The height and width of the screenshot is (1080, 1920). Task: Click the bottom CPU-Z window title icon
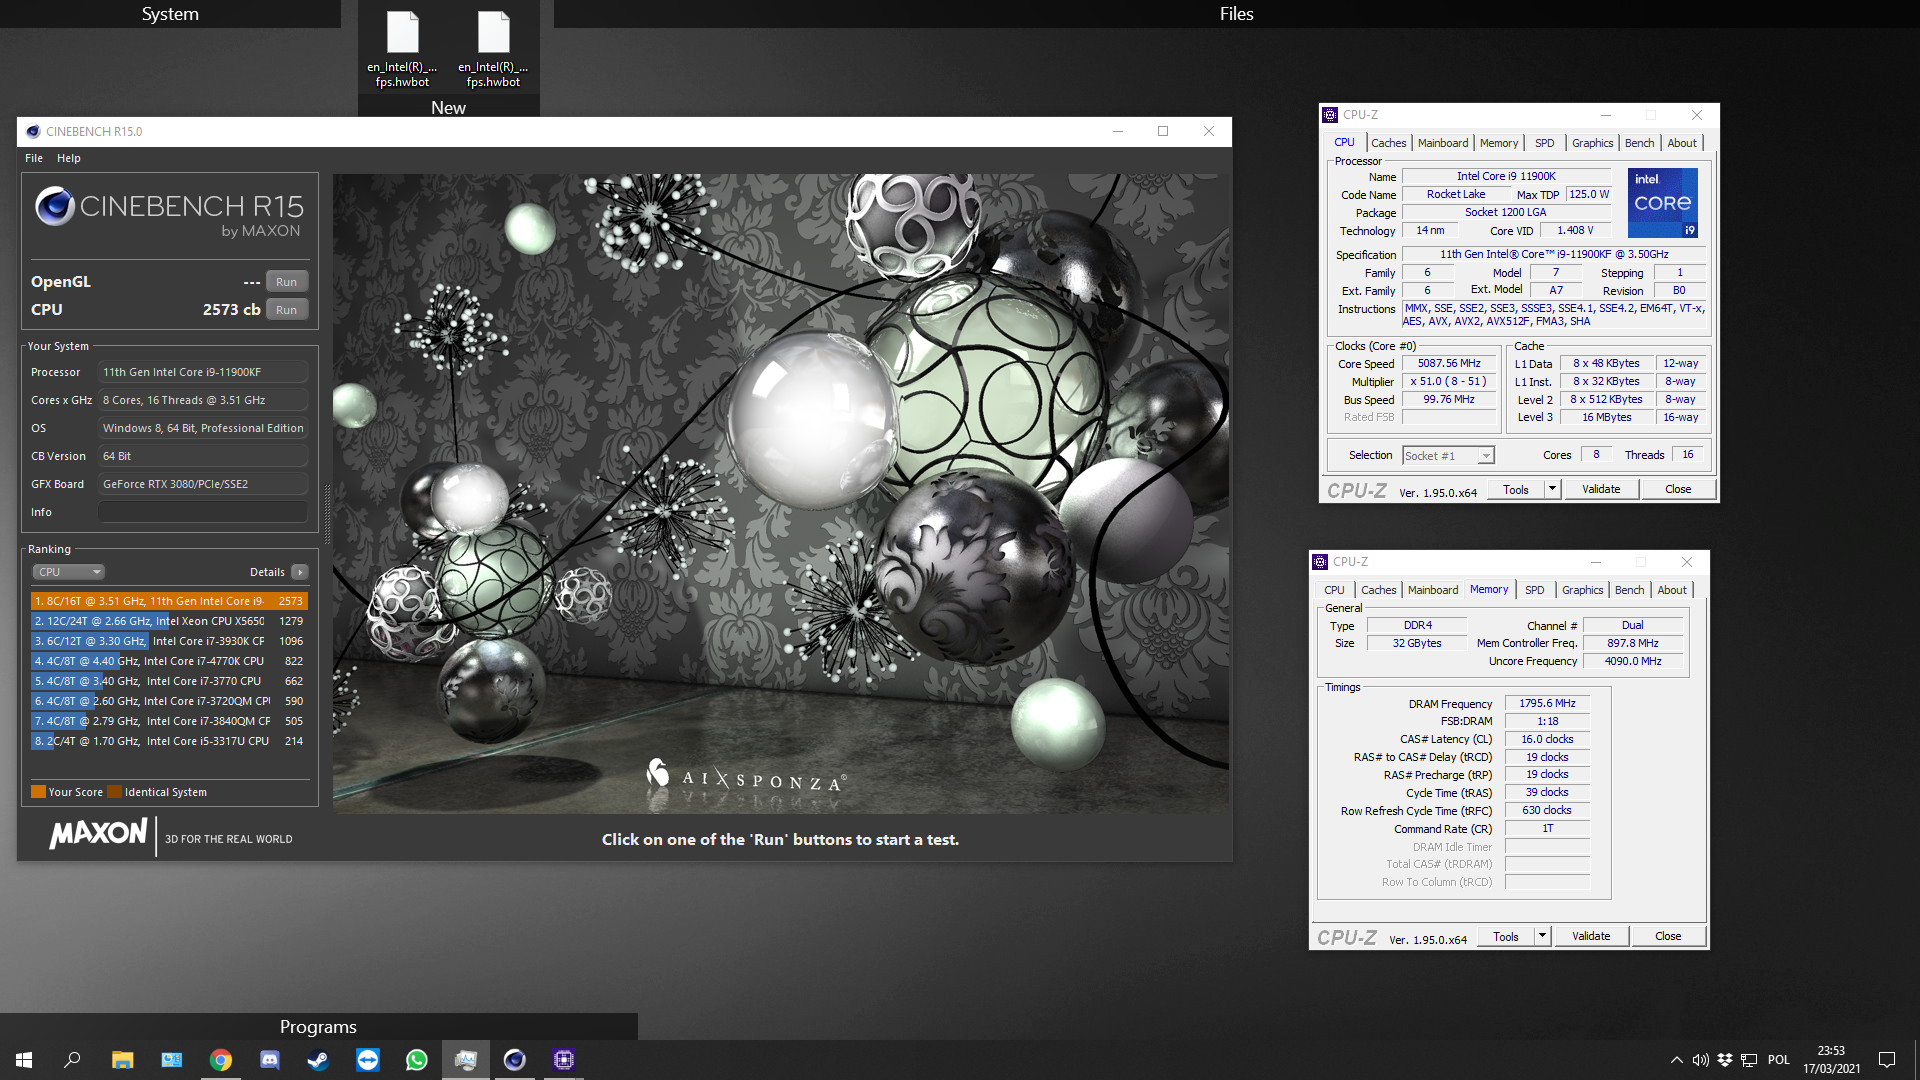coord(1320,562)
